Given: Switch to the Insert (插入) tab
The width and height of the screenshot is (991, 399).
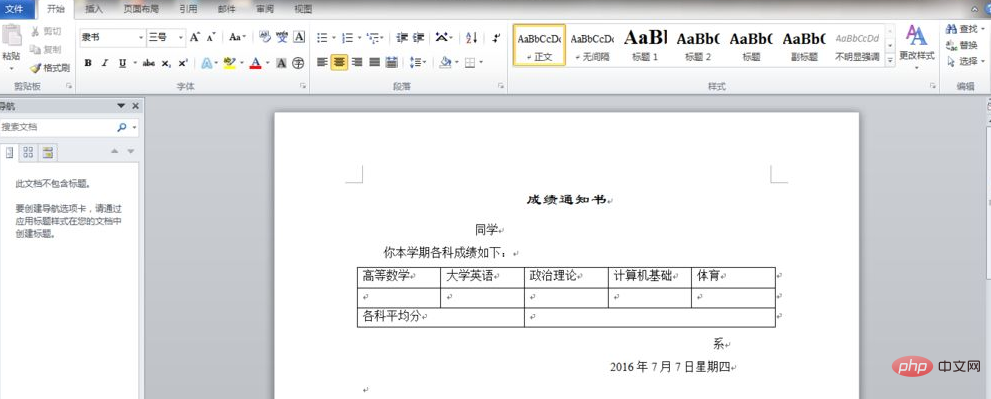Looking at the screenshot, I should click(94, 9).
